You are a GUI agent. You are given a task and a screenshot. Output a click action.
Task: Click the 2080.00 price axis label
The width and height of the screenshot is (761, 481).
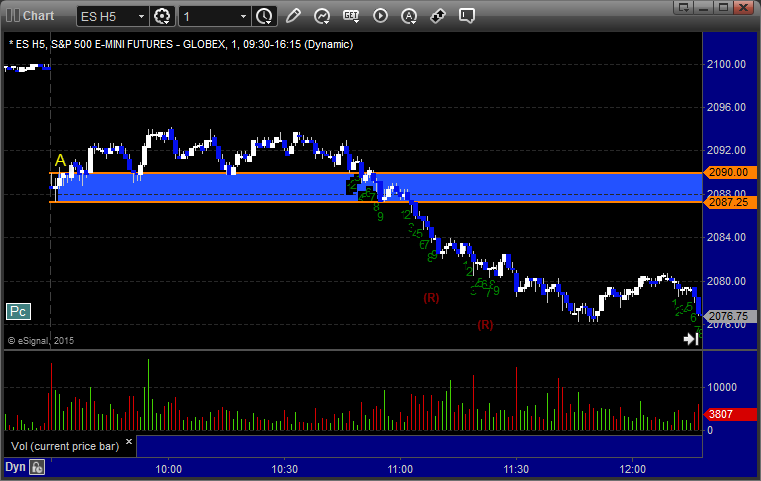[x=726, y=281]
